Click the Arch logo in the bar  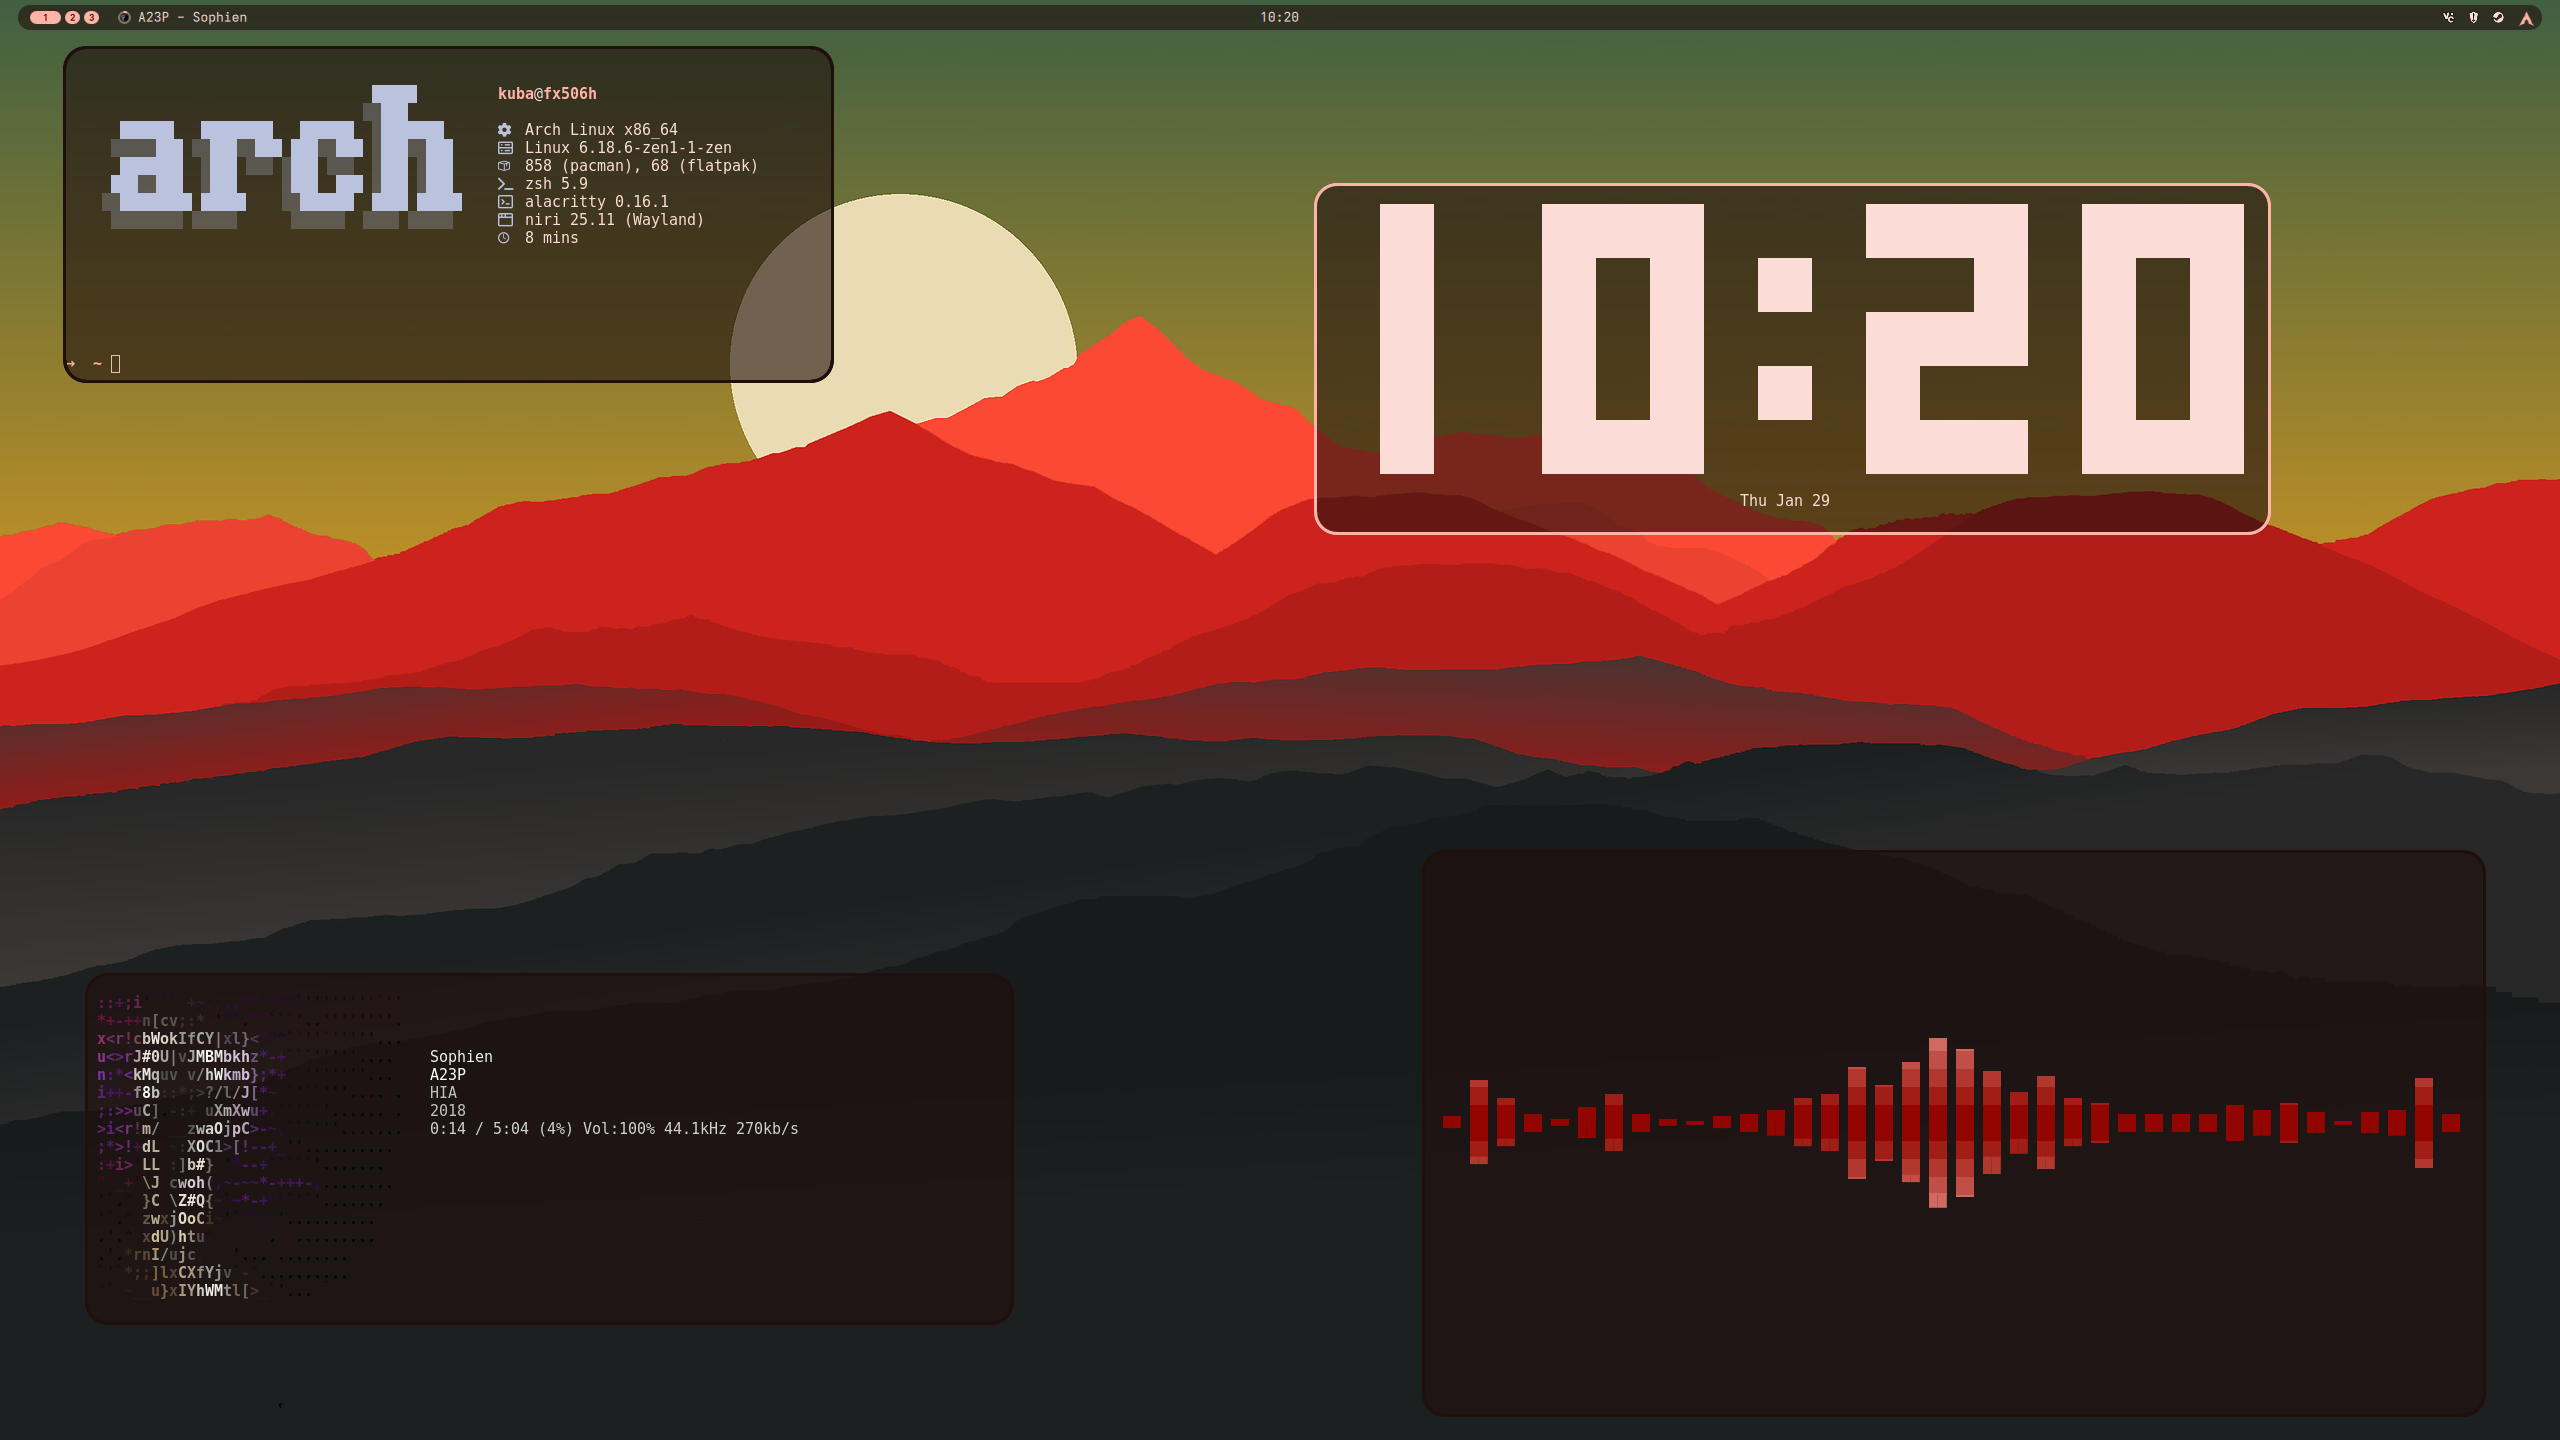tap(2526, 17)
